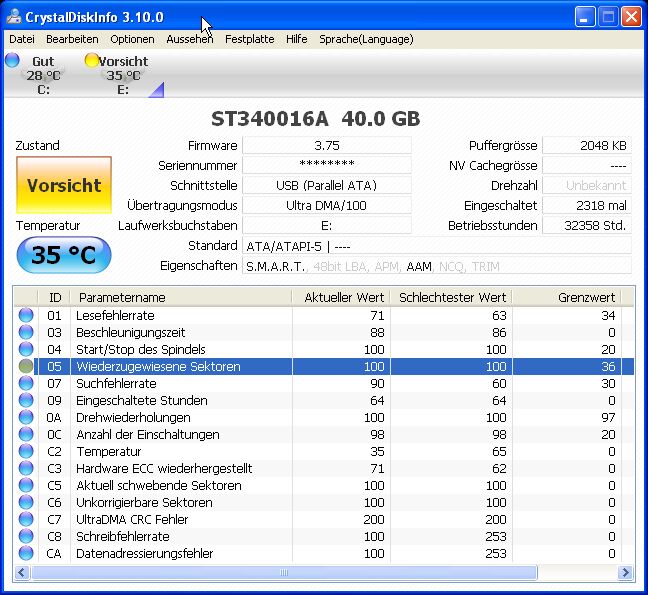Click the ID column header

(55, 298)
